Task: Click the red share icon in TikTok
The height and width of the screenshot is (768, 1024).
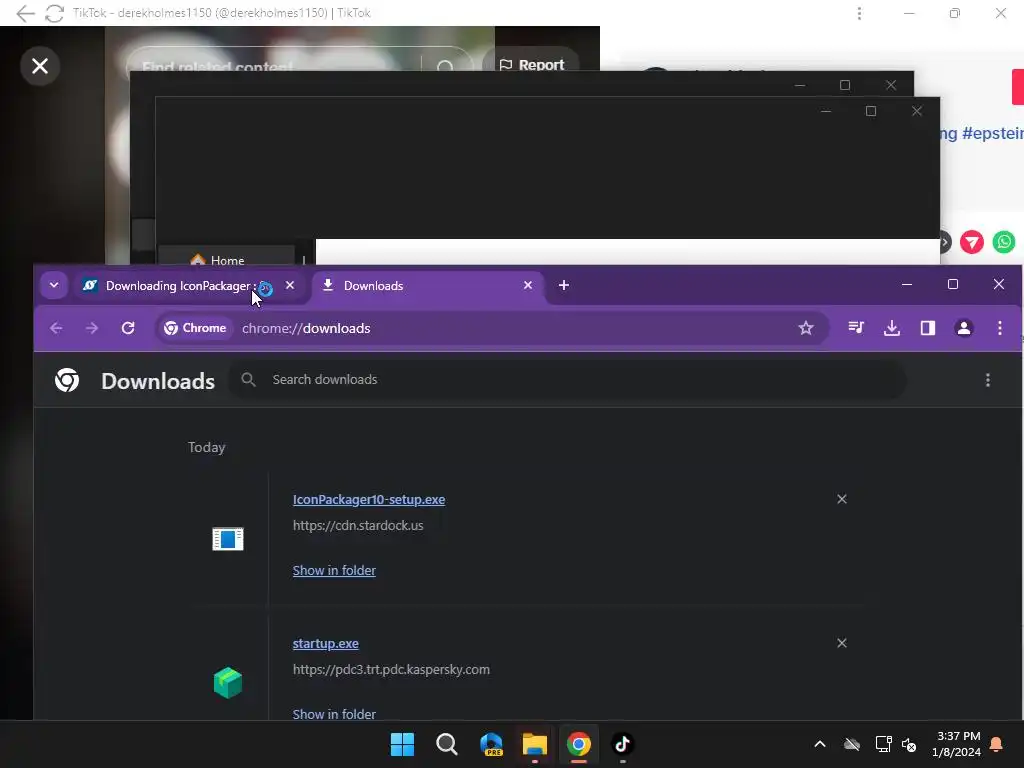Action: point(972,242)
